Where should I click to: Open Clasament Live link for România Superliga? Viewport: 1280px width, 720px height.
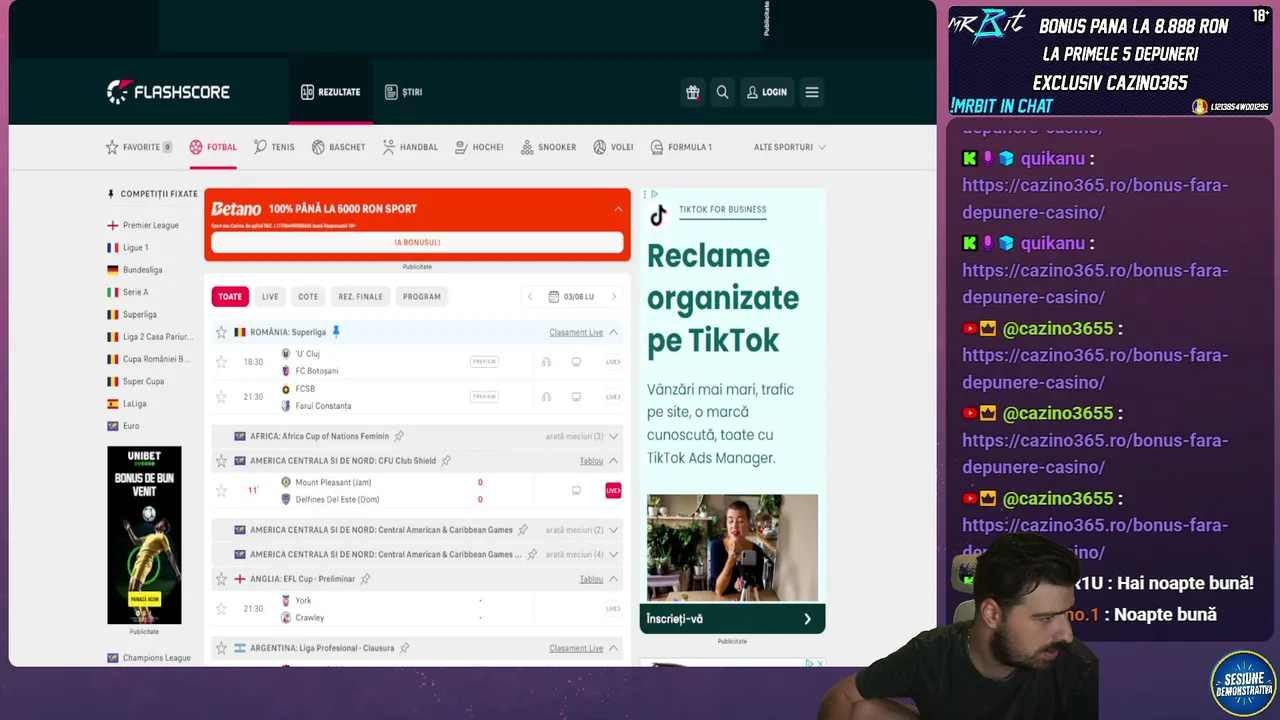point(576,332)
